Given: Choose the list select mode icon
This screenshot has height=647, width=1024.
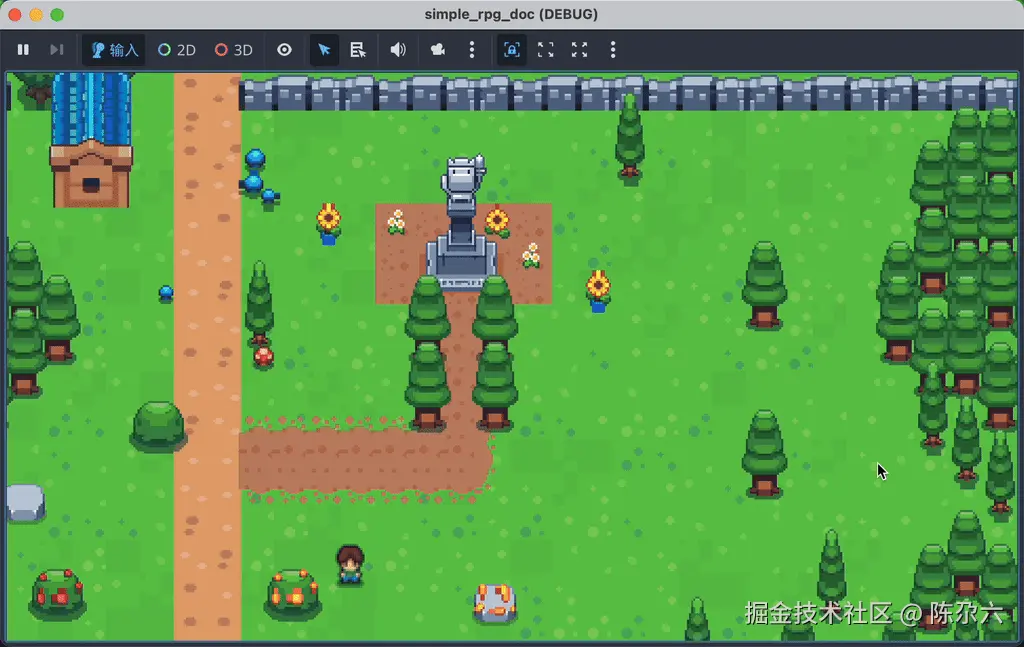Looking at the screenshot, I should pos(358,50).
